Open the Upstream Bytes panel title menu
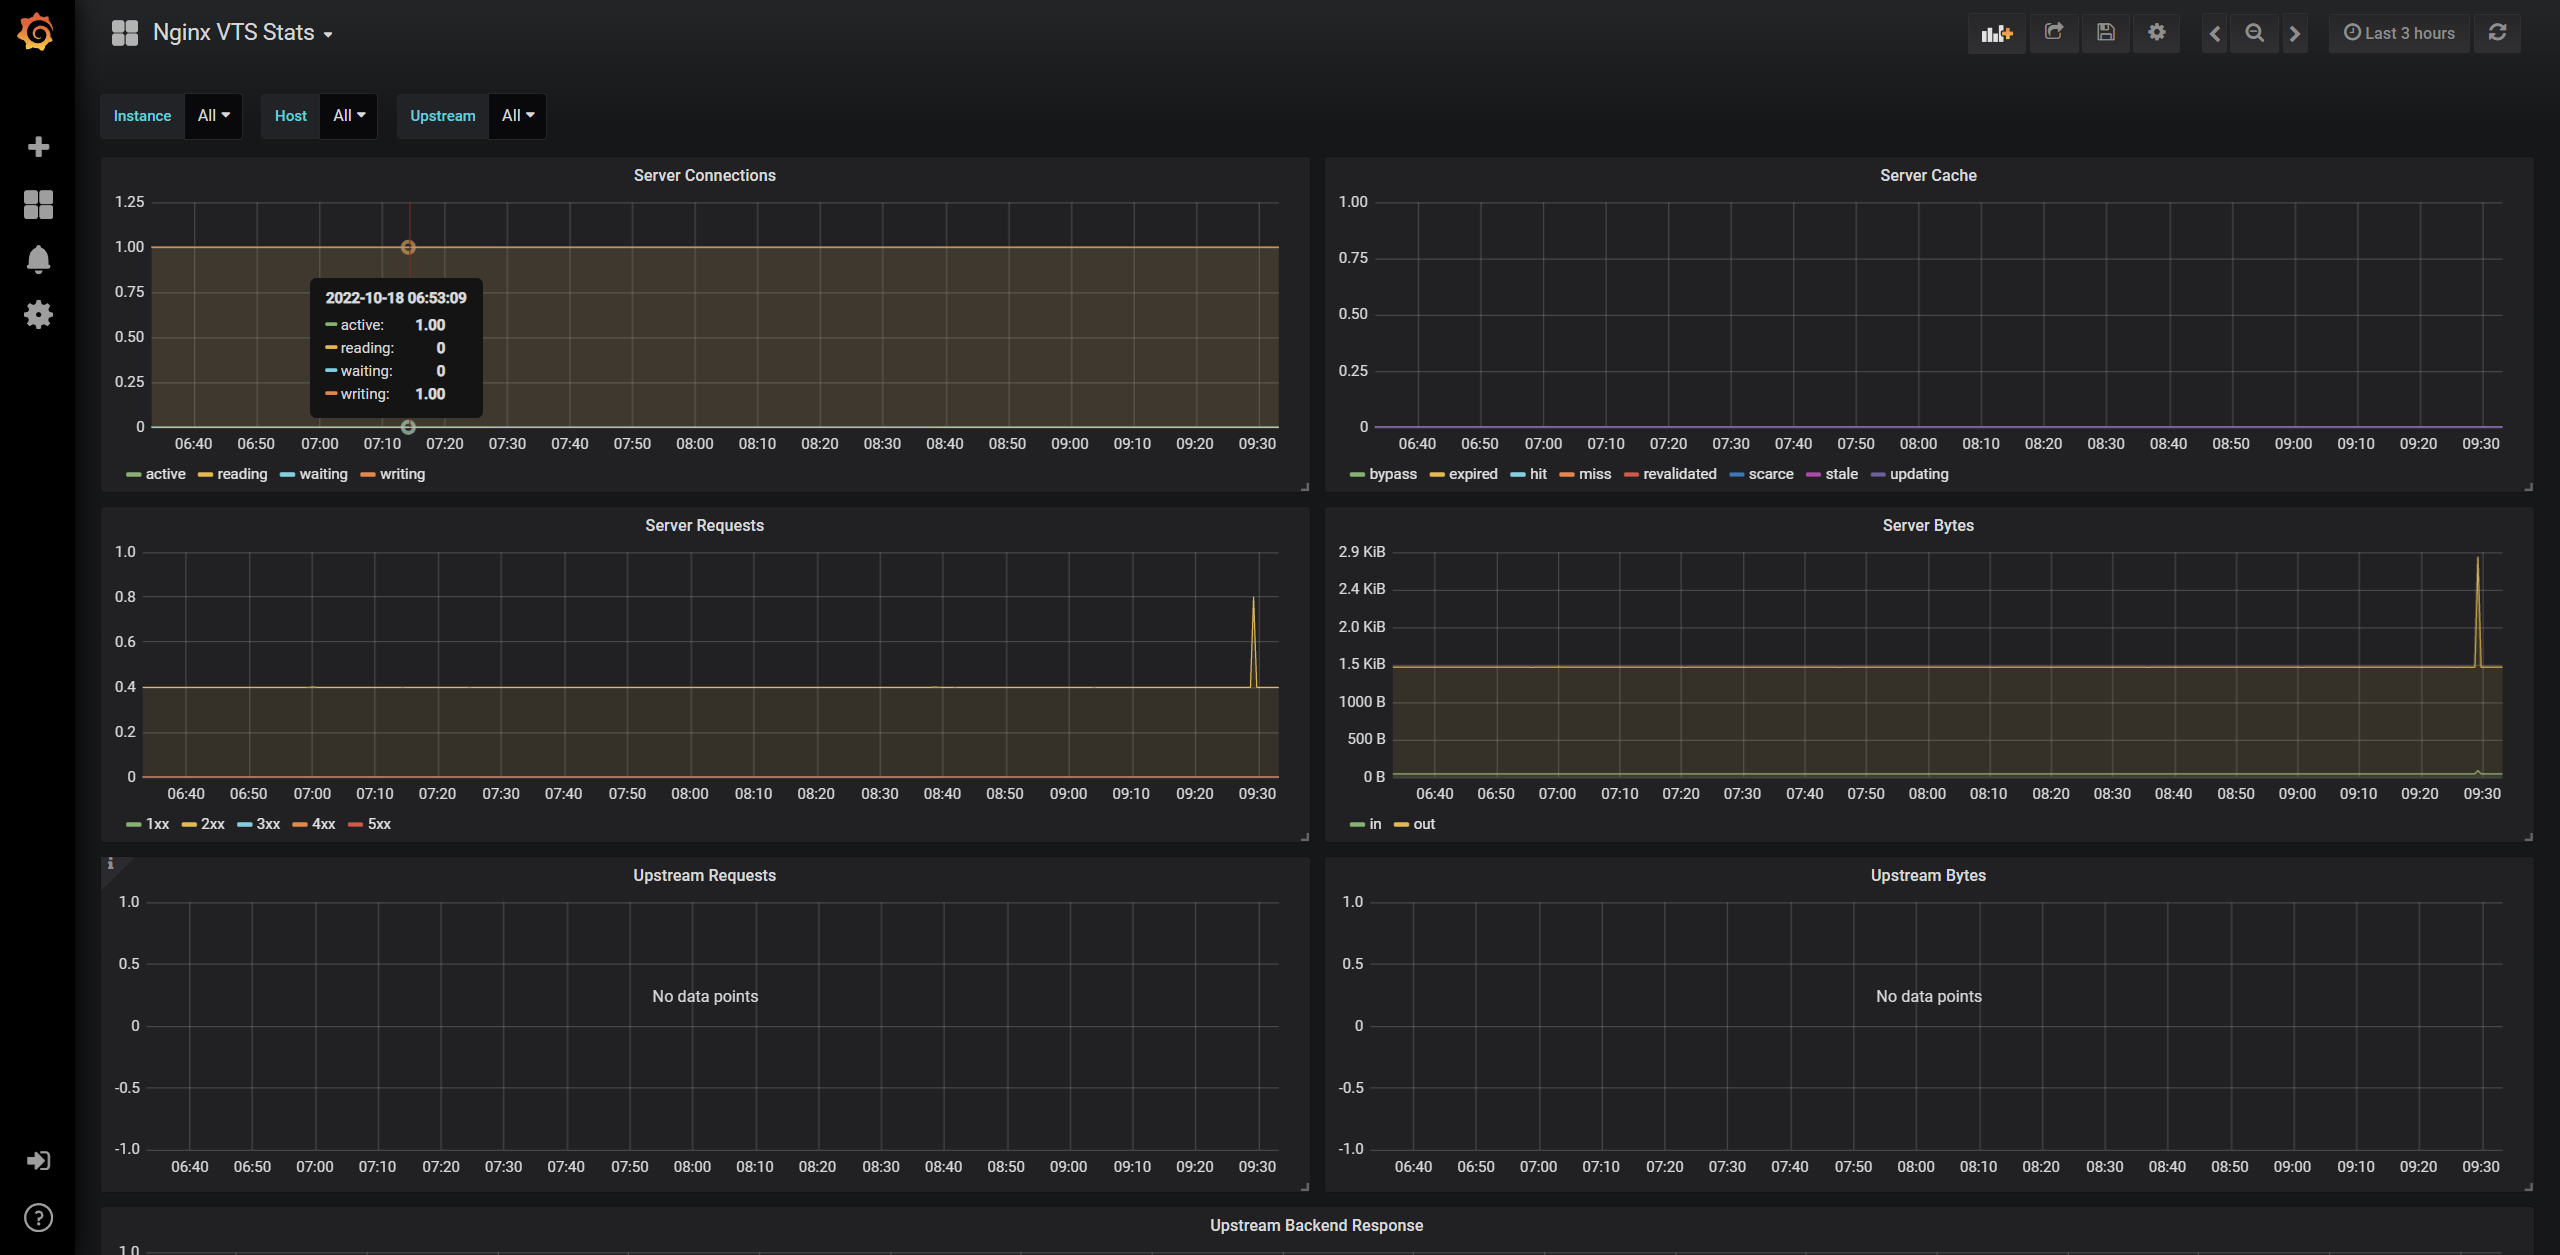This screenshot has height=1255, width=2560. (1928, 876)
